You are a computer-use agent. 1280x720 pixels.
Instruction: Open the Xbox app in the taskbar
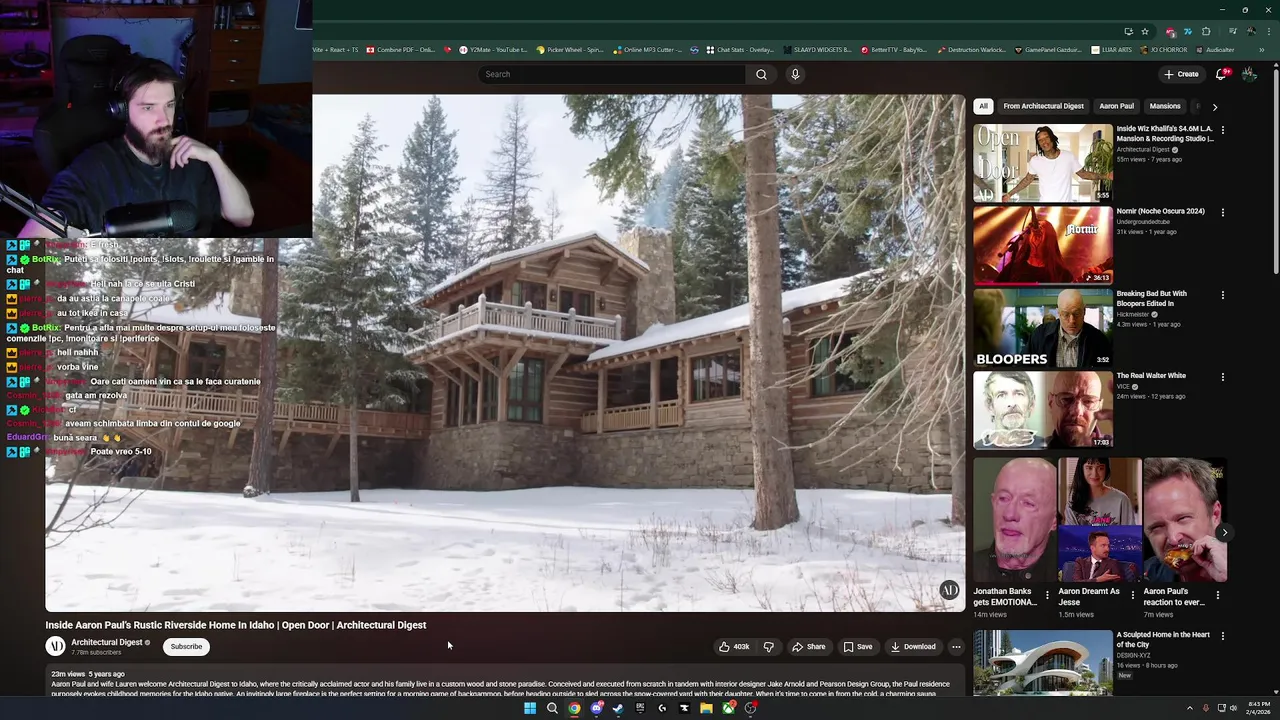[728, 708]
